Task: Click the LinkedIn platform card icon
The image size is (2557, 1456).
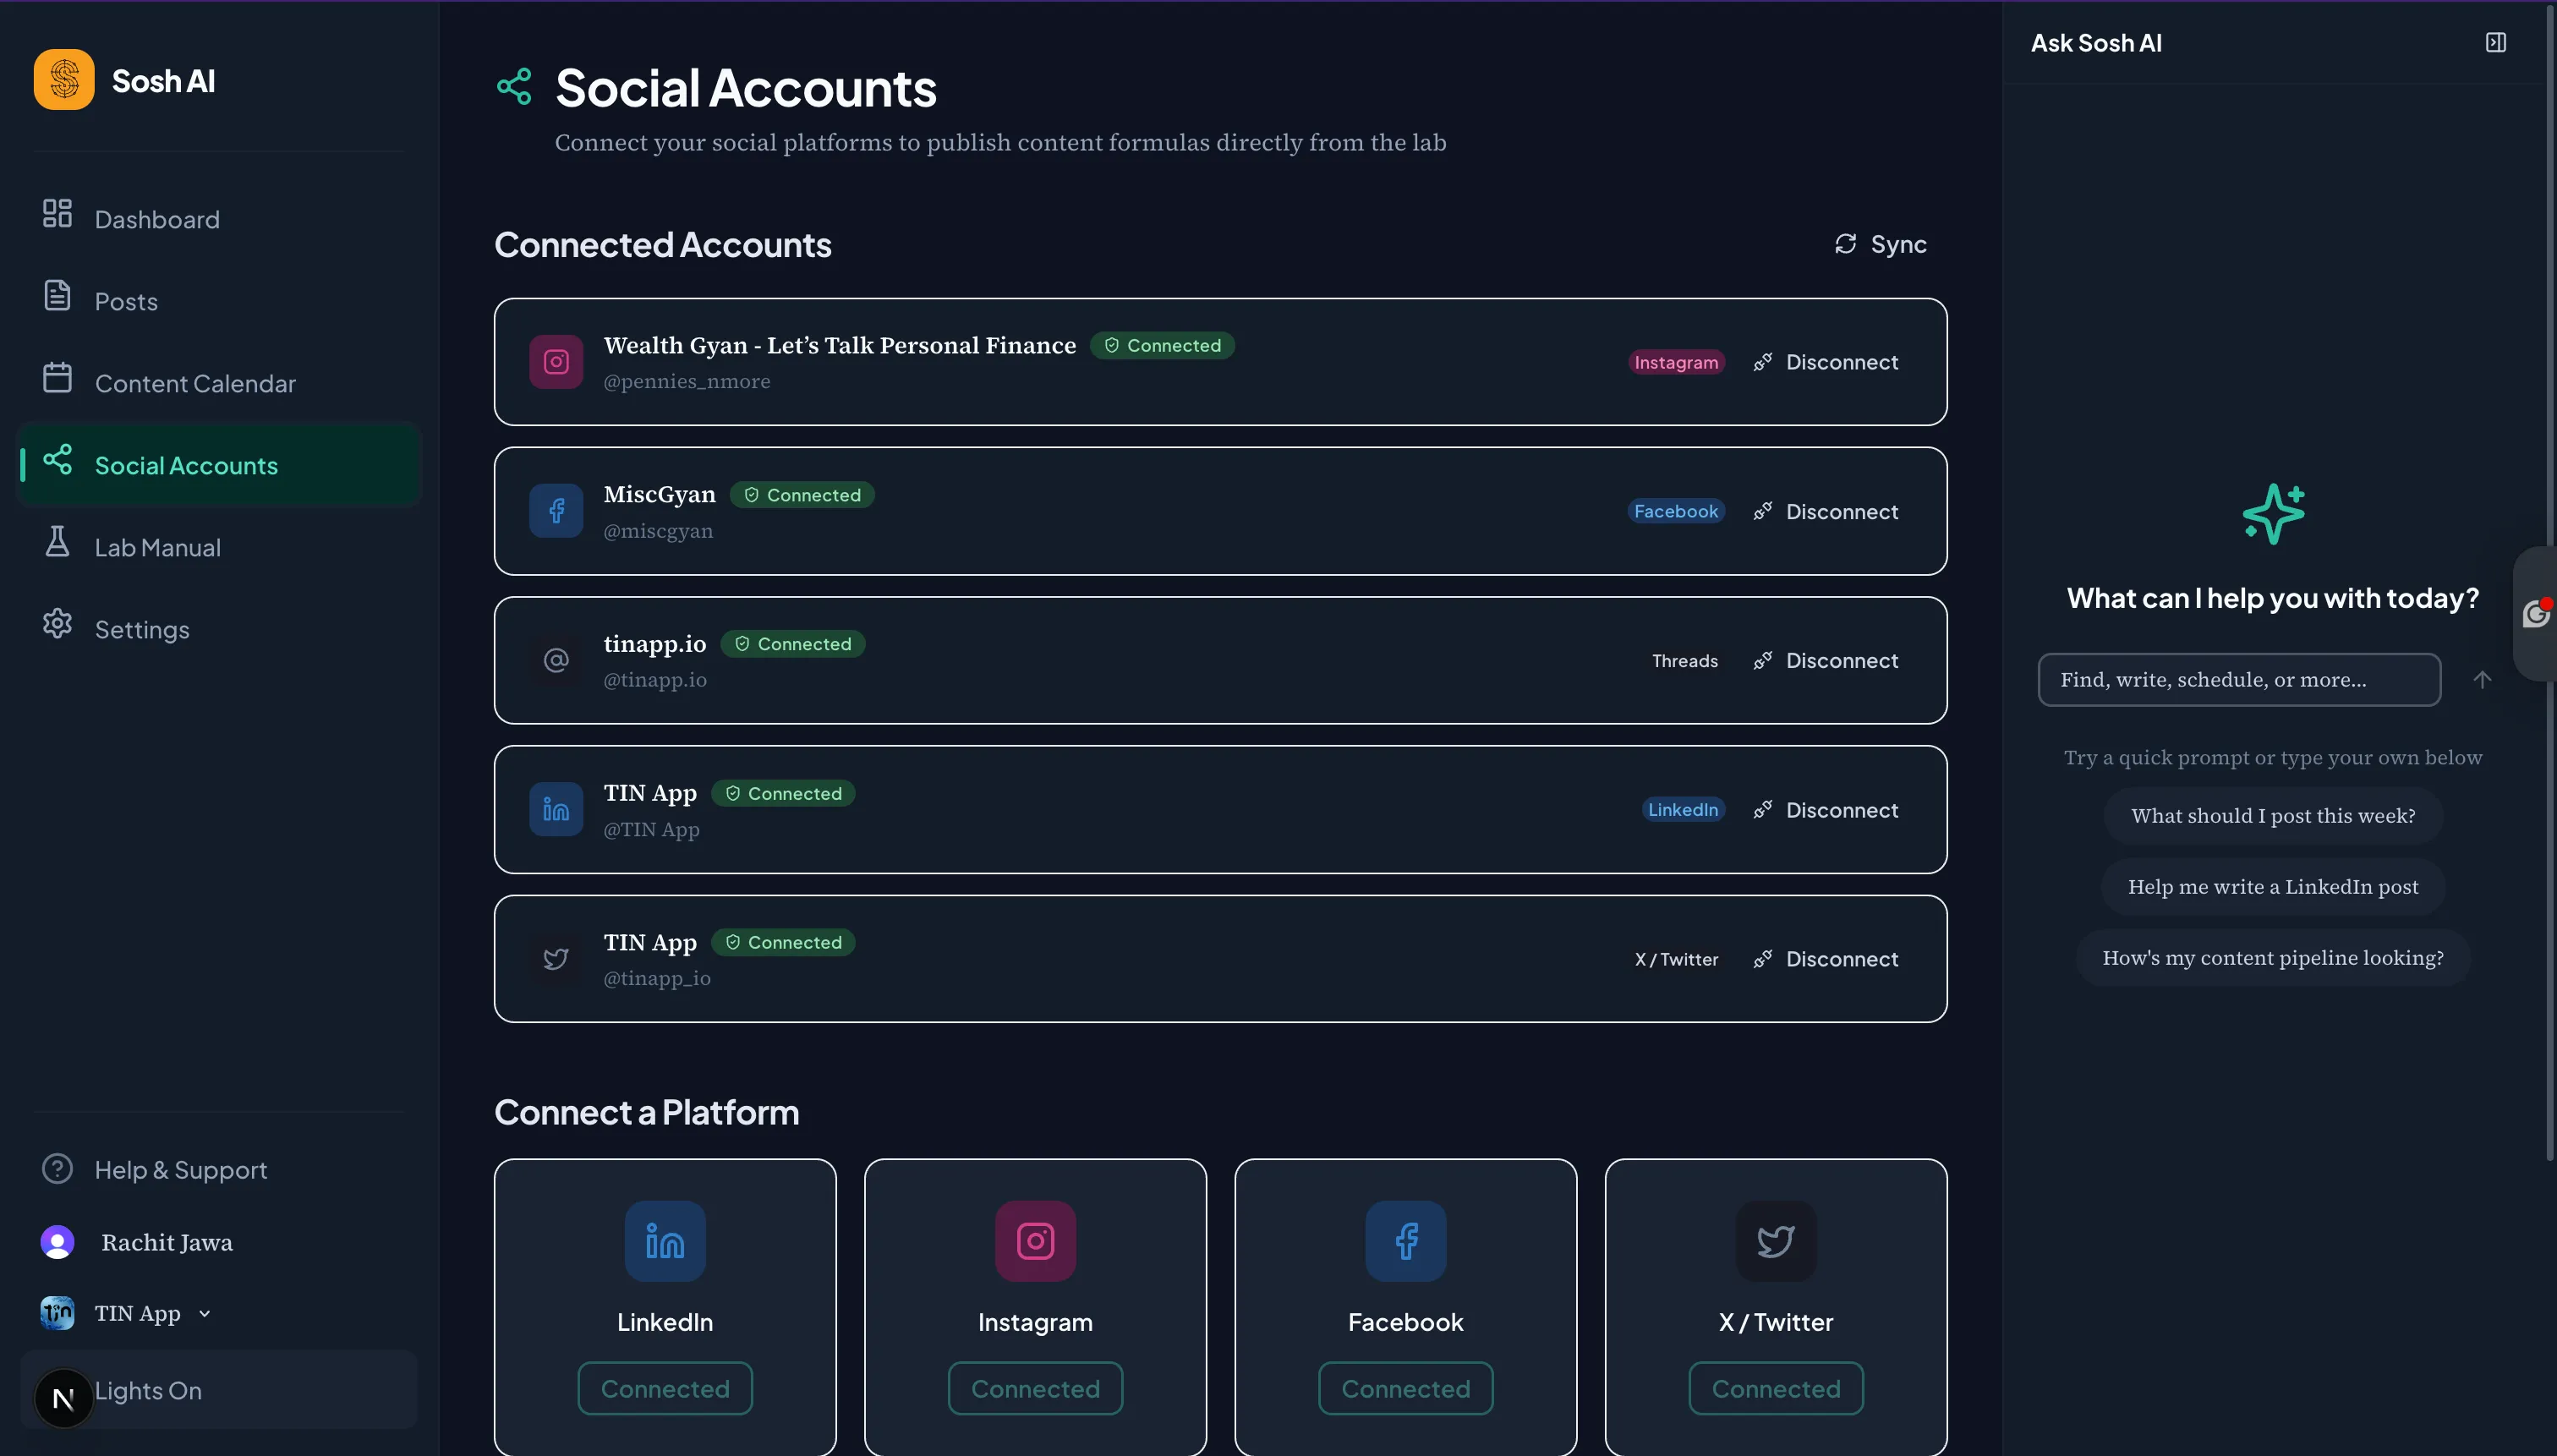Action: pyautogui.click(x=665, y=1241)
